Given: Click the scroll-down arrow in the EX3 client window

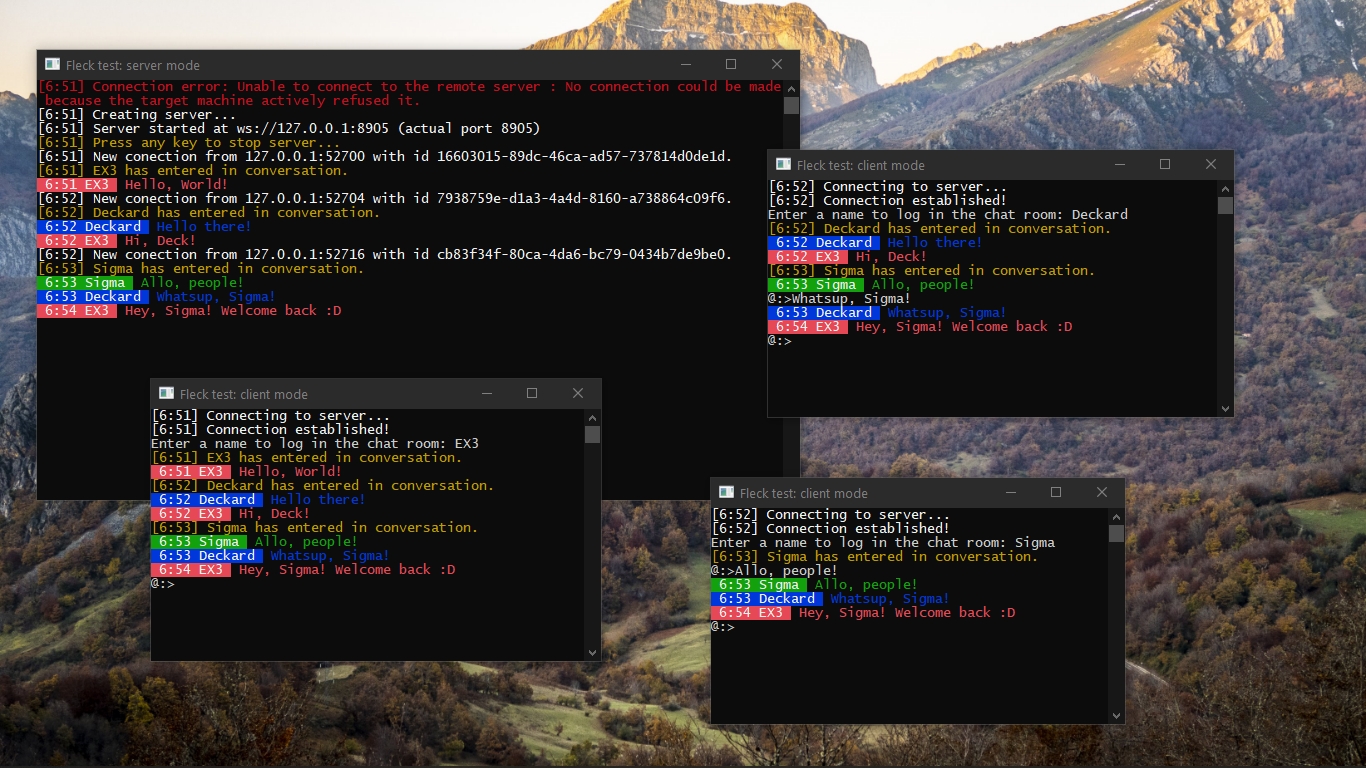Looking at the screenshot, I should (592, 652).
